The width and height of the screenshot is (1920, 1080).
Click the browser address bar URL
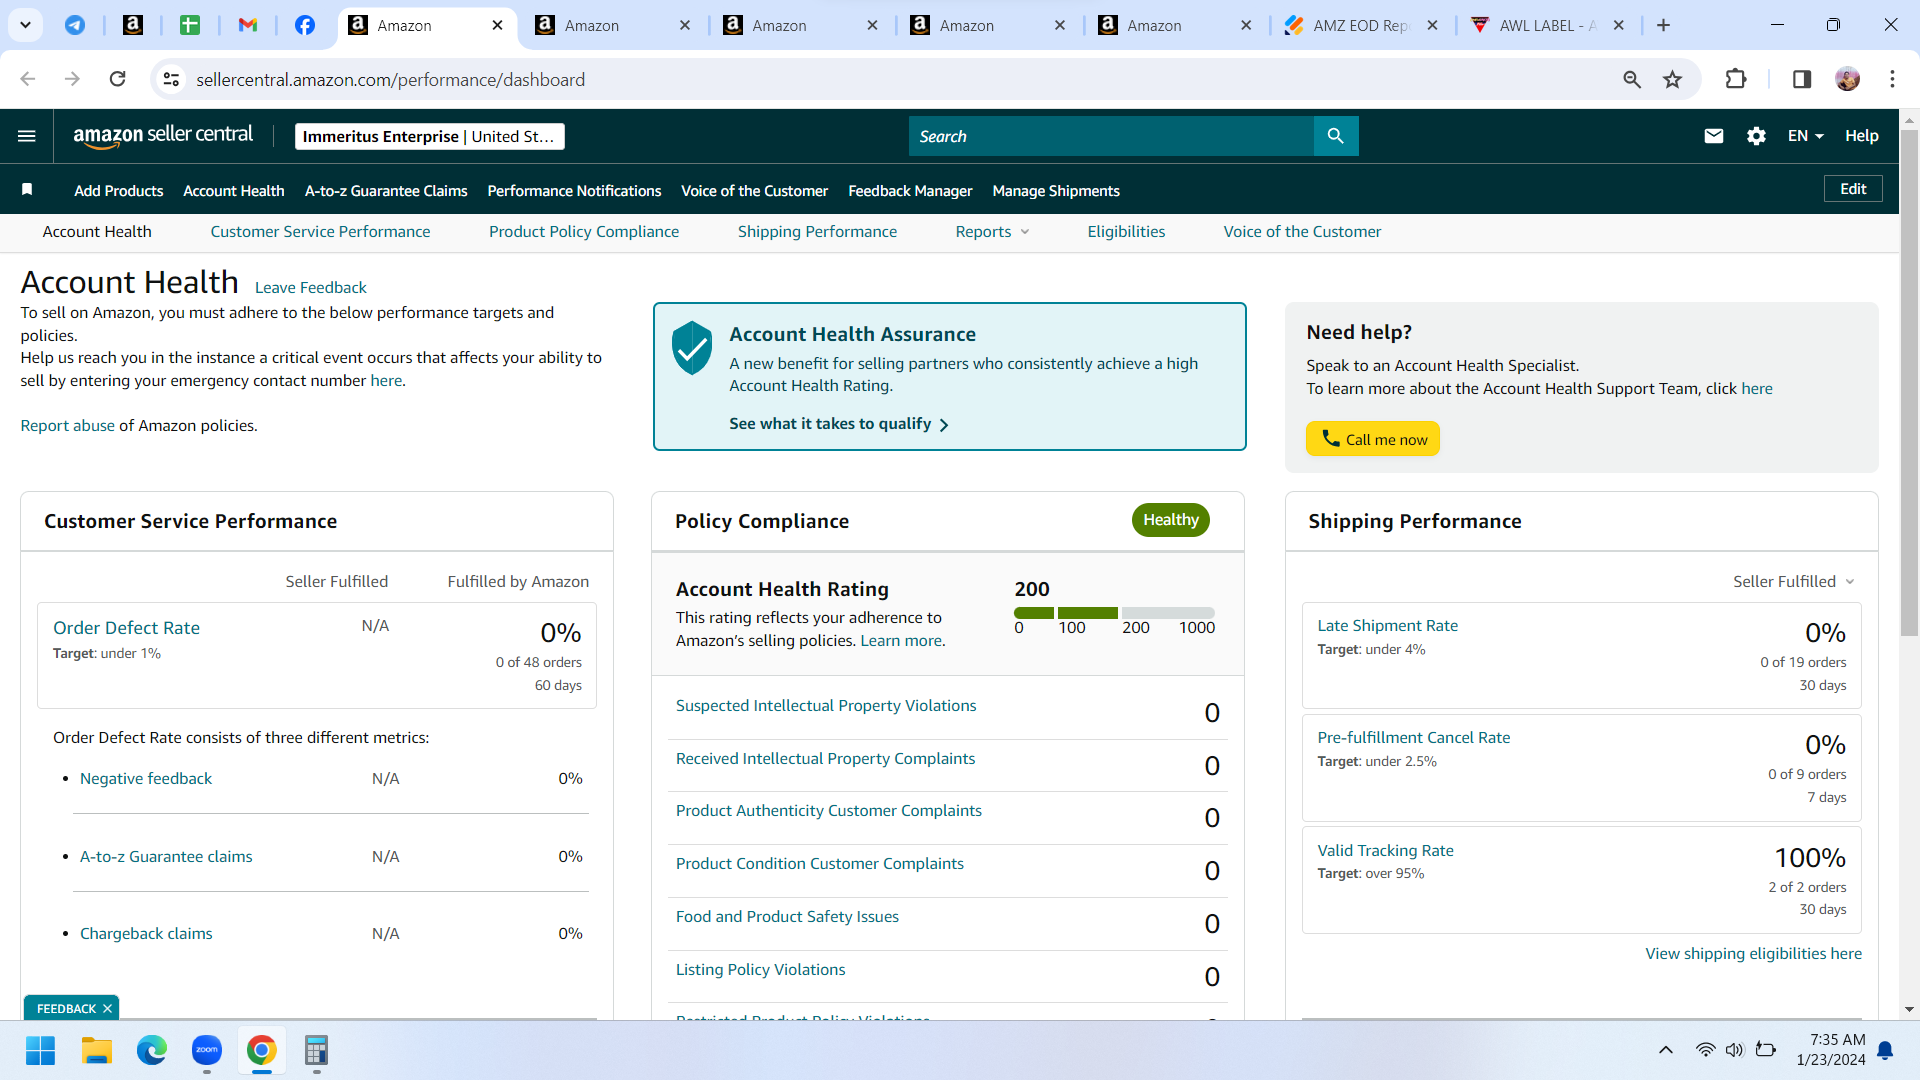[391, 80]
